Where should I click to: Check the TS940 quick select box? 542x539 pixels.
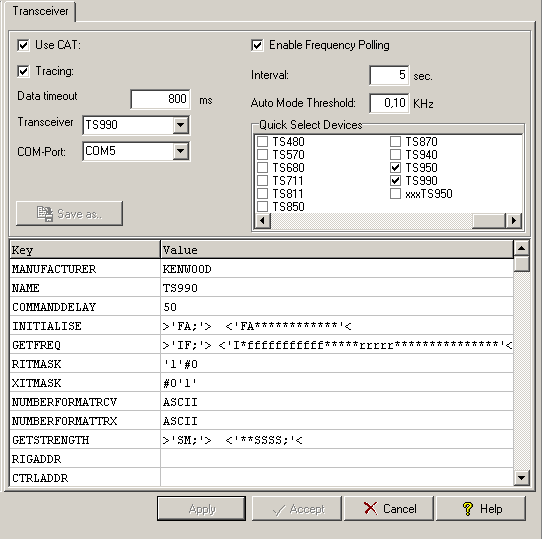tap(395, 155)
